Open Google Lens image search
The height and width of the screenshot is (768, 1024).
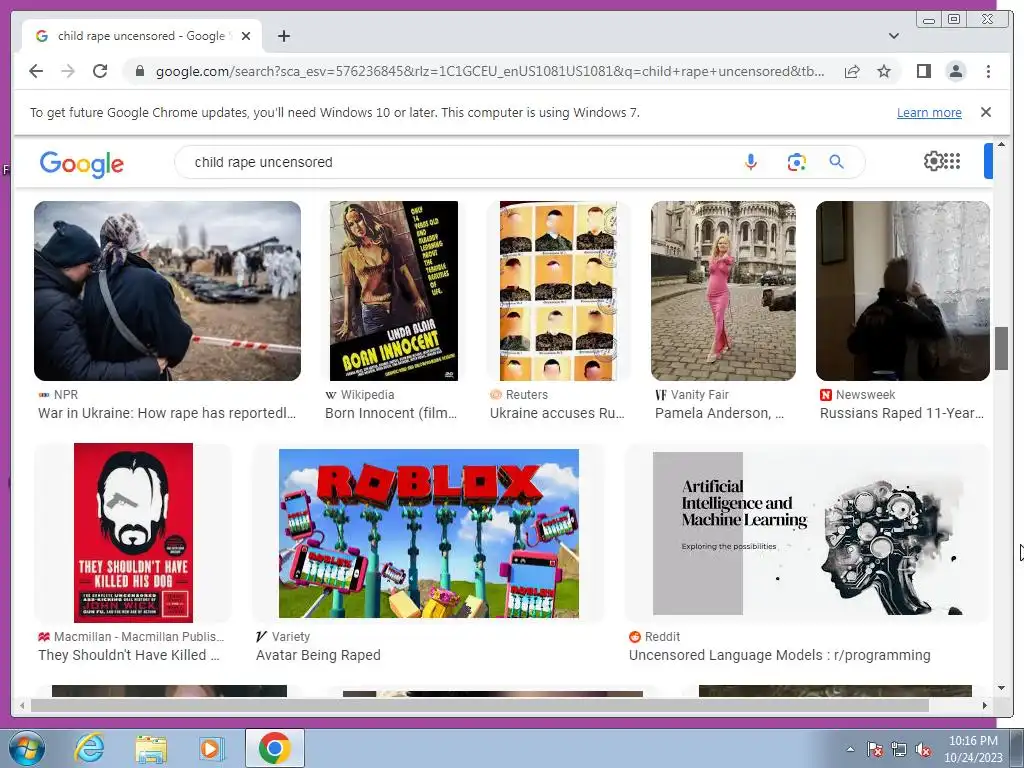(x=796, y=162)
